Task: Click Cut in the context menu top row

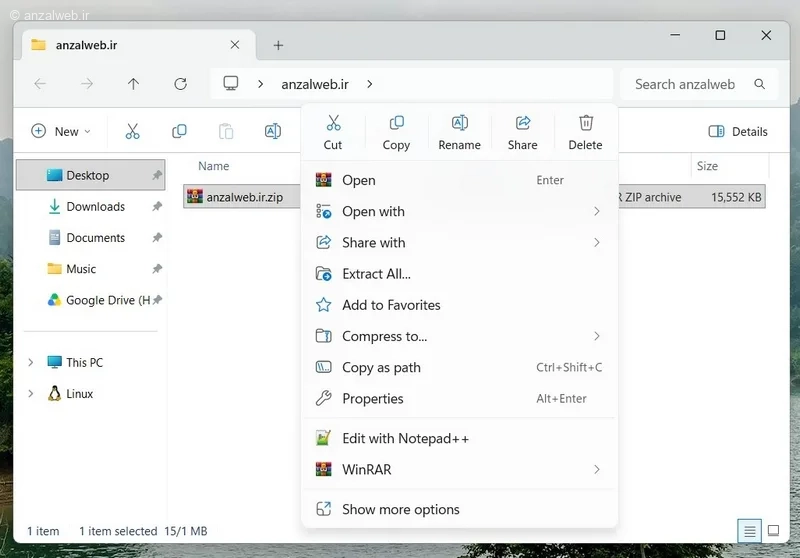Action: pos(333,133)
